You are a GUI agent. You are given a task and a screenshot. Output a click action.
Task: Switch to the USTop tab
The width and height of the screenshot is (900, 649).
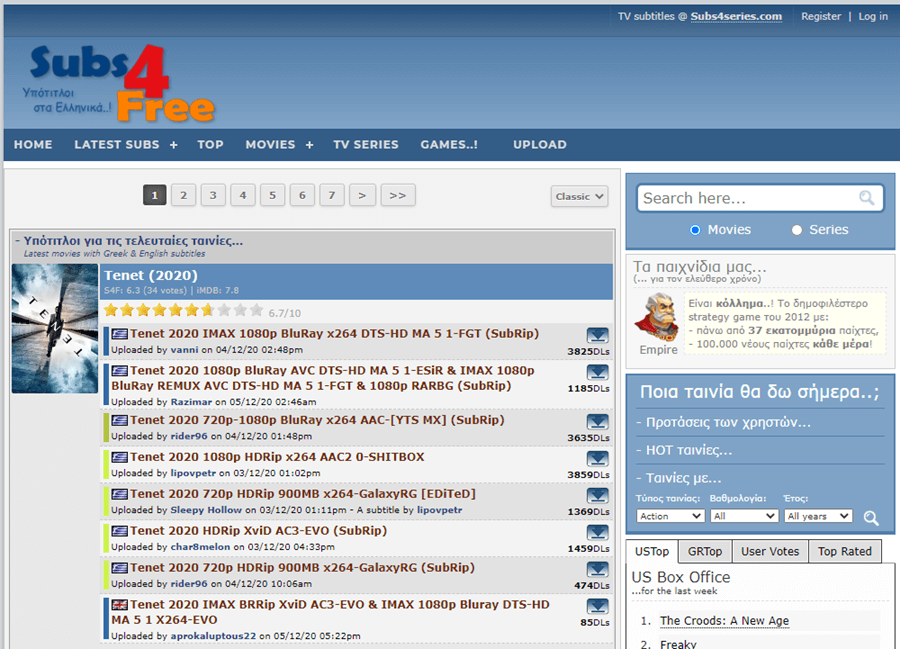coord(652,551)
